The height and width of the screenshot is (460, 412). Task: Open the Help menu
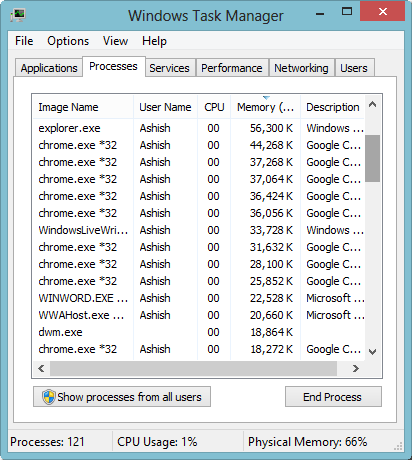pos(154,41)
